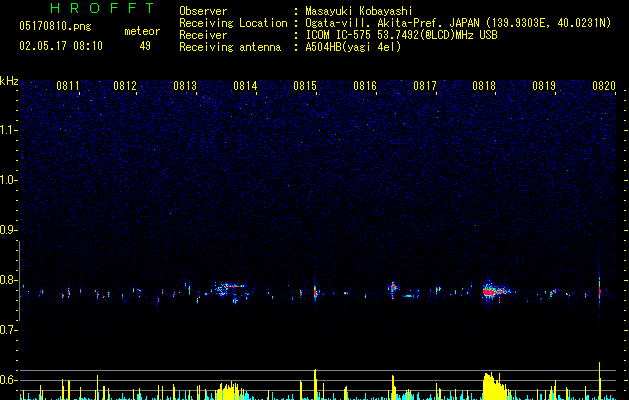Click the wide yellow power peak below 0818
This screenshot has width=629, height=400.
tap(495, 386)
